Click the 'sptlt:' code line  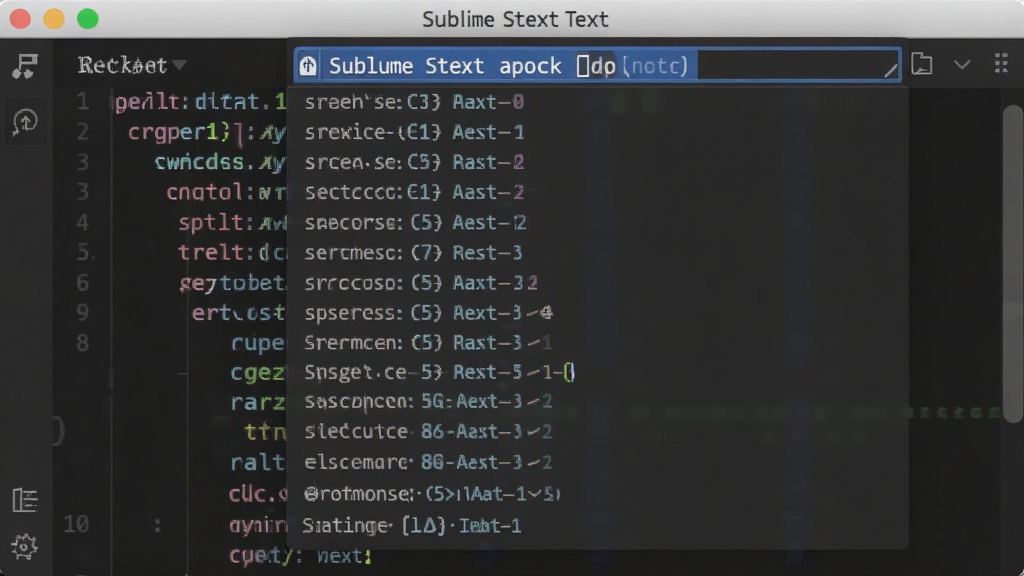232,223
